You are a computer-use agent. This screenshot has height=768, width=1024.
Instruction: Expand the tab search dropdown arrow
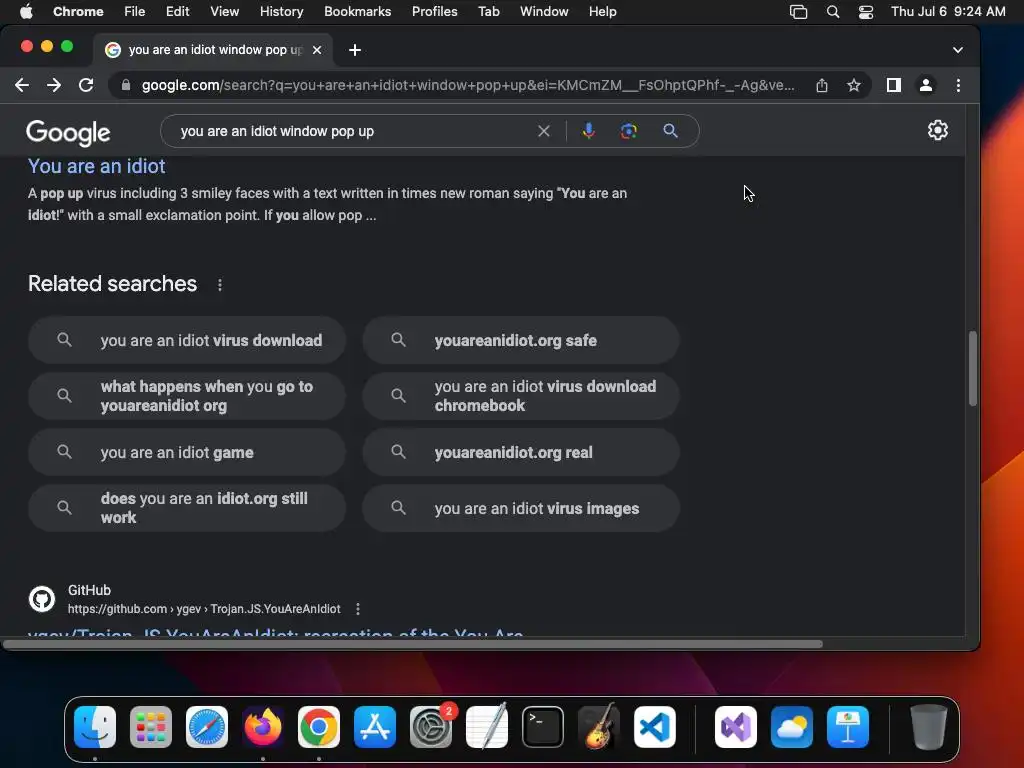pos(957,50)
